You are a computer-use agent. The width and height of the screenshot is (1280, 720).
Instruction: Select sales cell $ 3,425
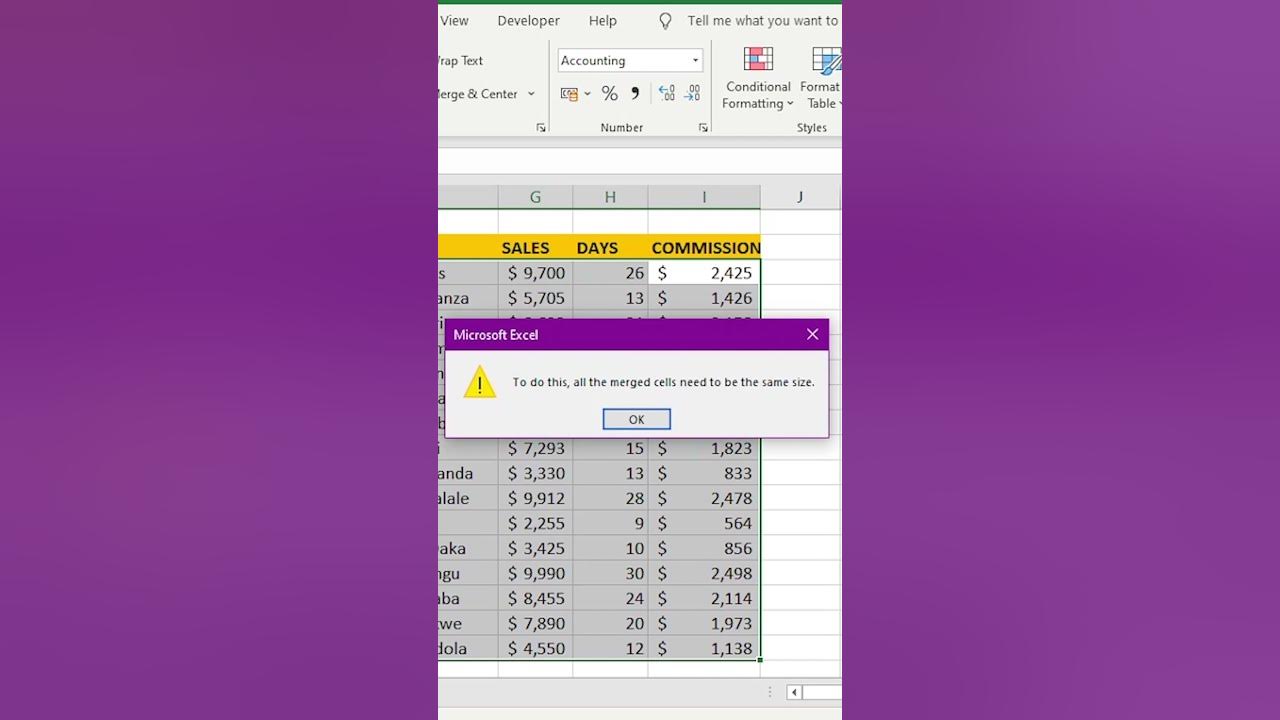pos(535,548)
